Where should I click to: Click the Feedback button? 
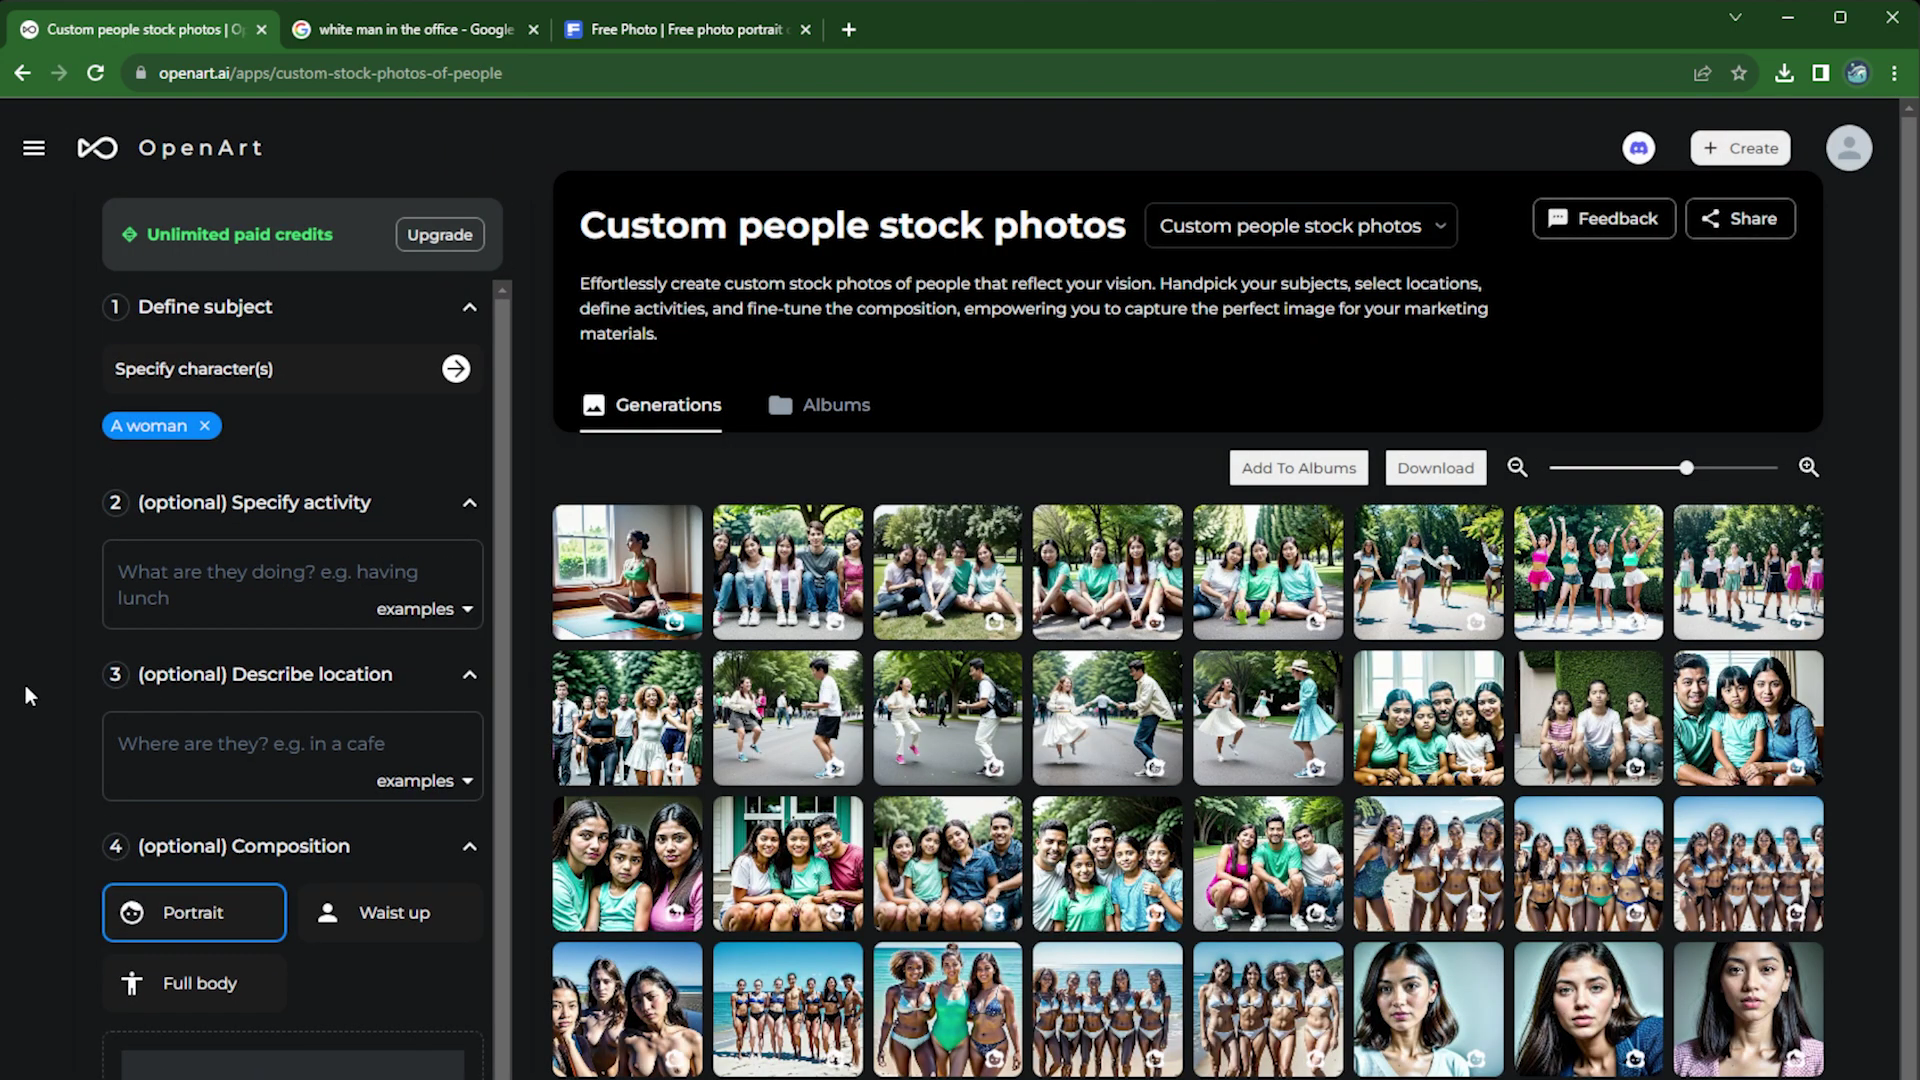click(x=1604, y=218)
